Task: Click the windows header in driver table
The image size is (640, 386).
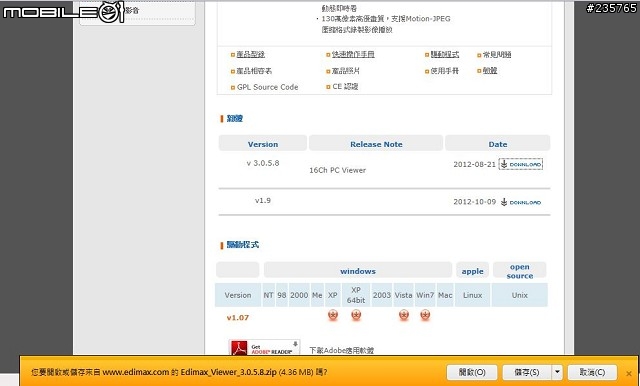Action: pyautogui.click(x=358, y=271)
